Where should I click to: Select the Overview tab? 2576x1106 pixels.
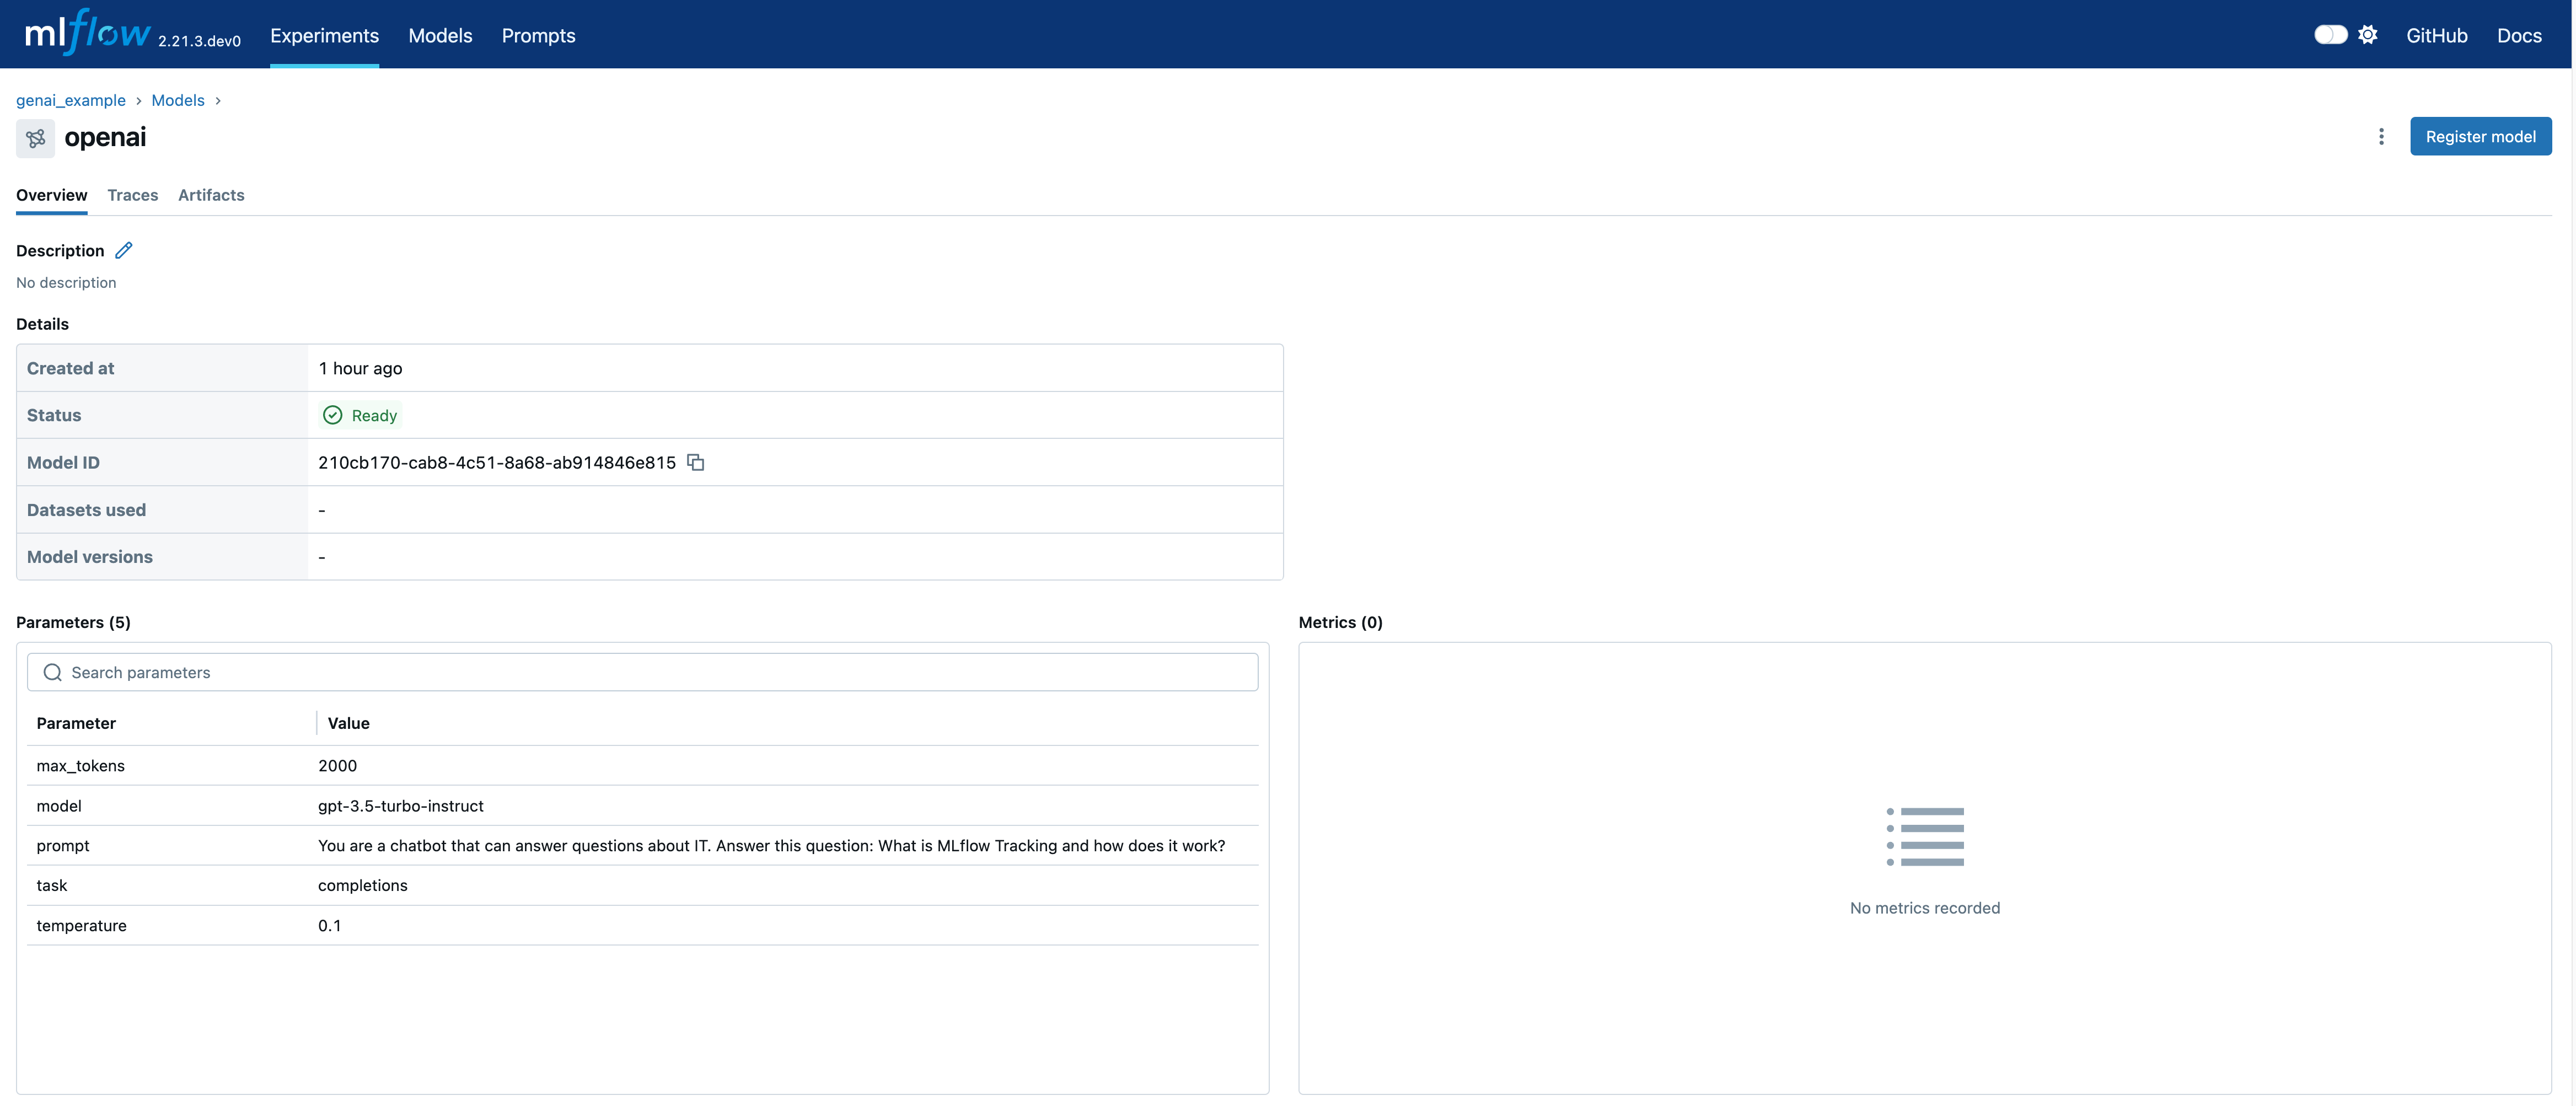(52, 195)
